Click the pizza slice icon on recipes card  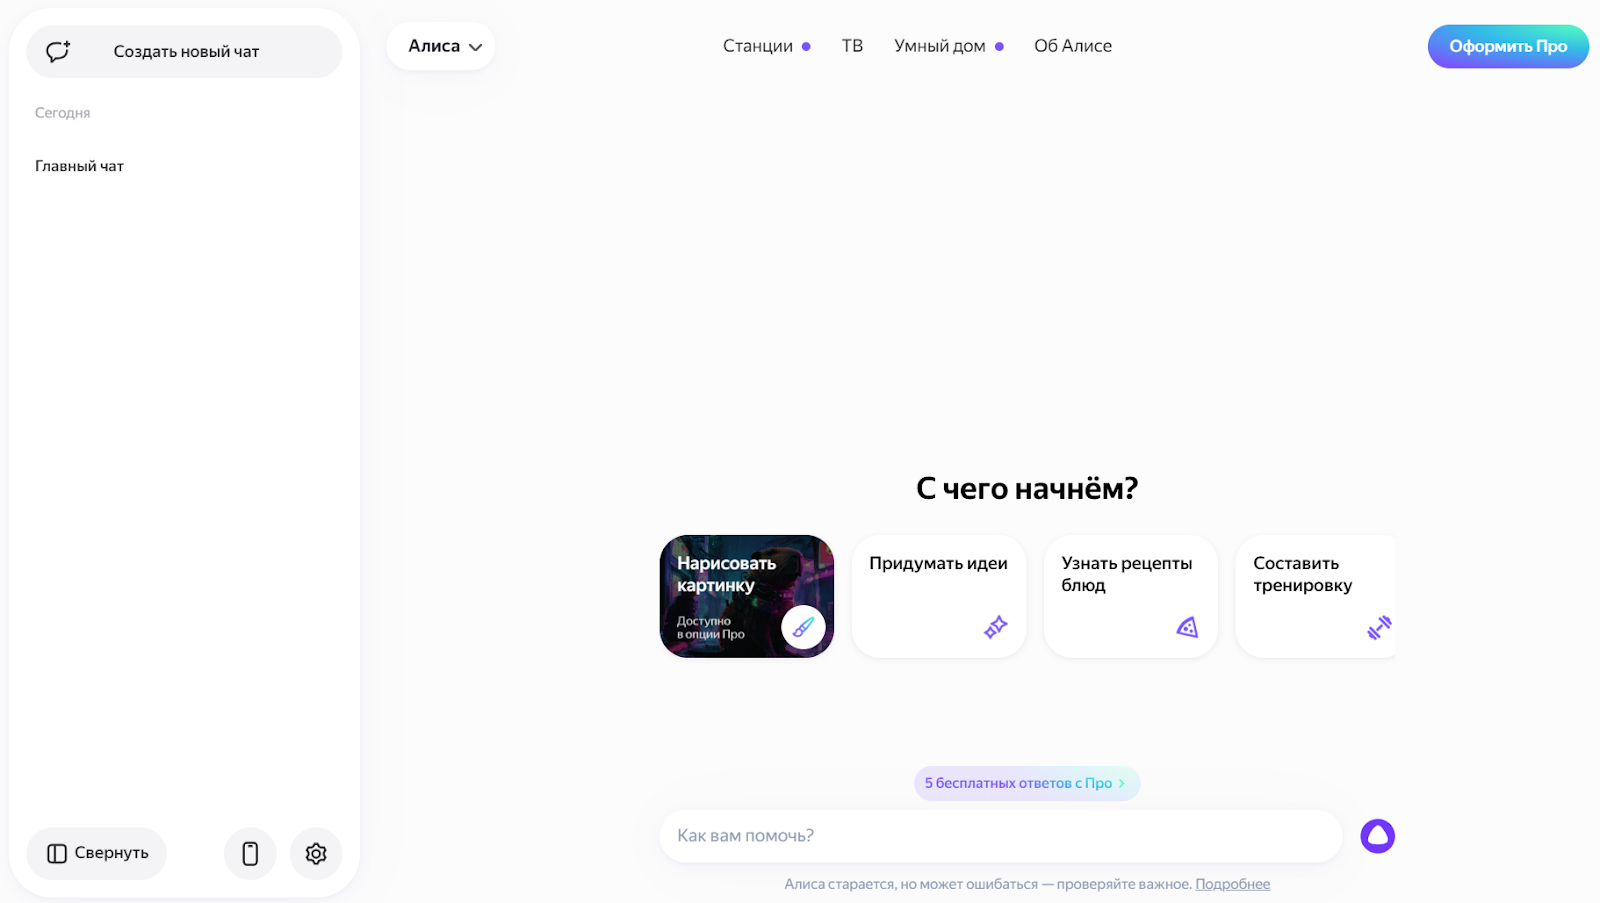point(1187,627)
